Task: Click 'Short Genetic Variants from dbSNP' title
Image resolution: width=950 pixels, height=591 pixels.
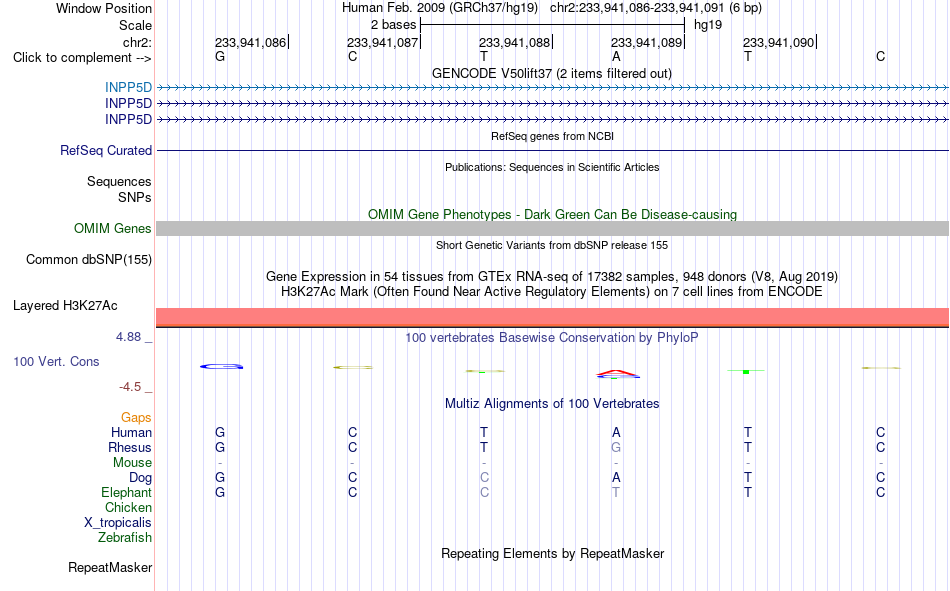Action: (552, 245)
